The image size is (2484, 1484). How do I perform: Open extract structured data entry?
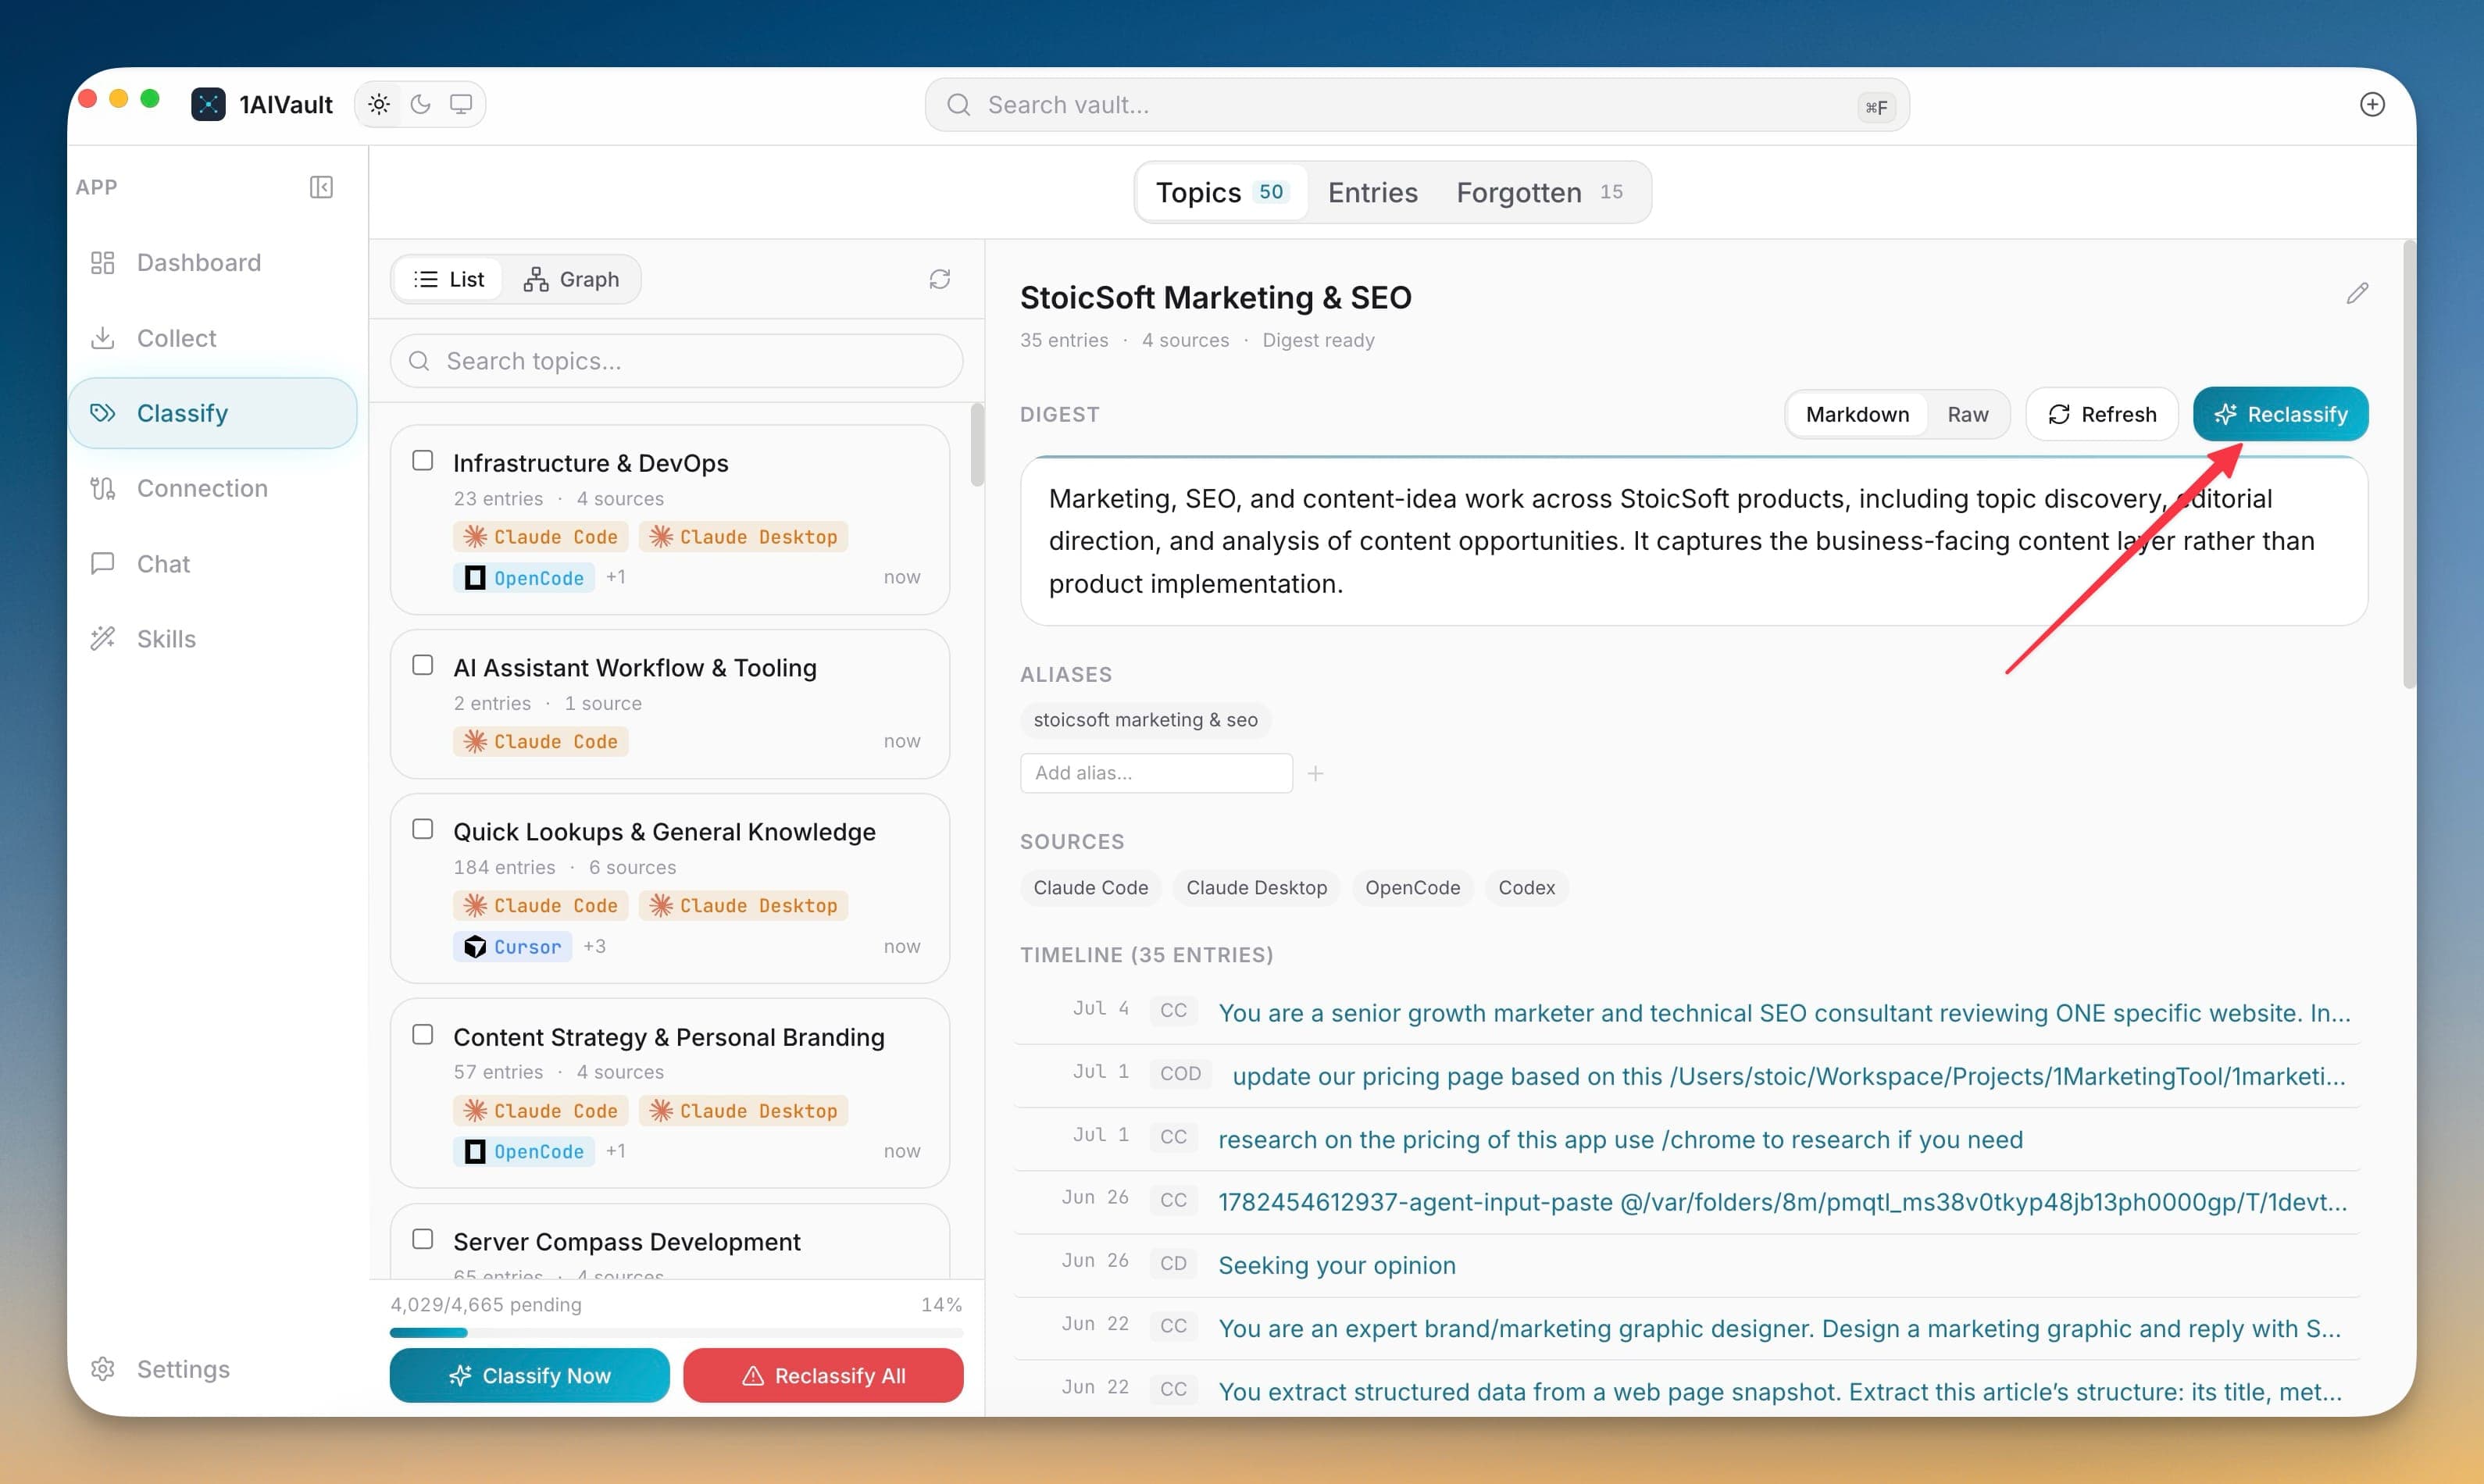click(x=1688, y=1390)
